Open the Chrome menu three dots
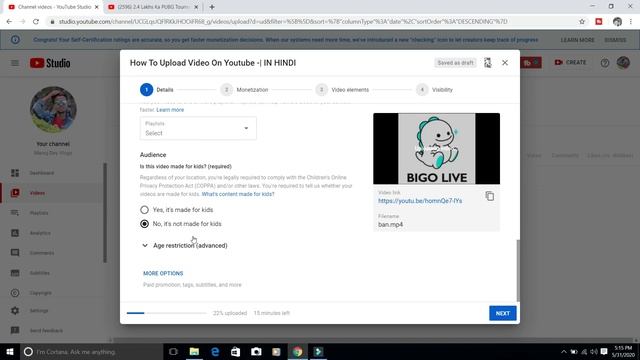Screen dimensions: 640x360 [631, 22]
